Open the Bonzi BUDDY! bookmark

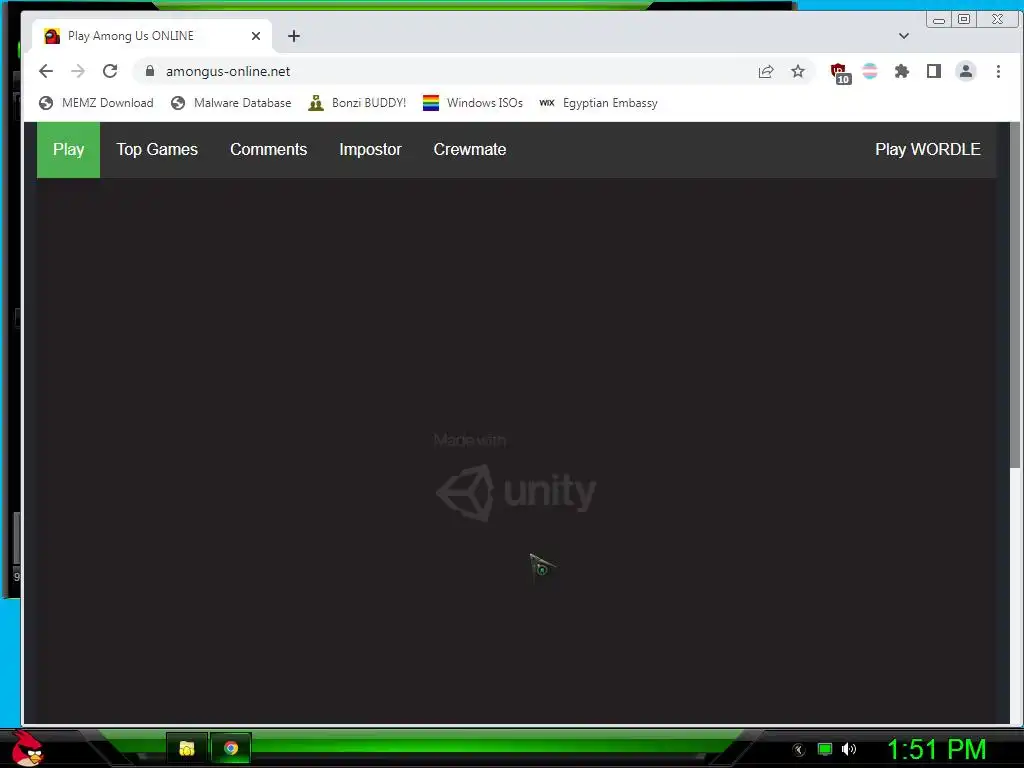(x=357, y=103)
